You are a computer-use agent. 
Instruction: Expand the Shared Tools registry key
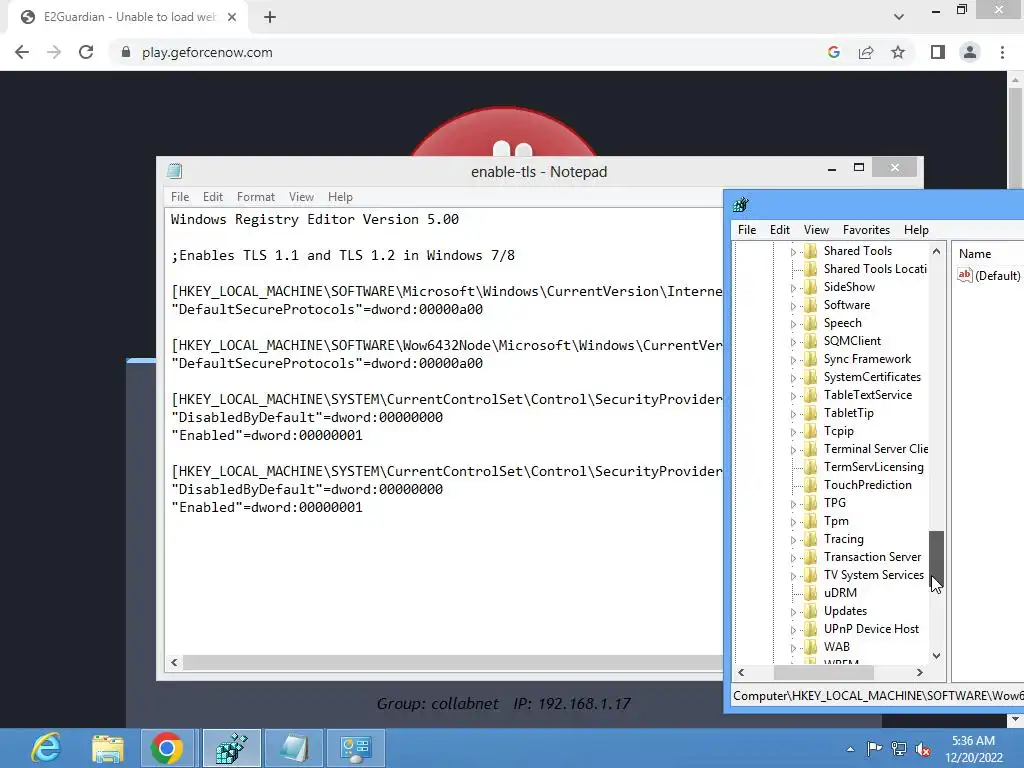(793, 251)
